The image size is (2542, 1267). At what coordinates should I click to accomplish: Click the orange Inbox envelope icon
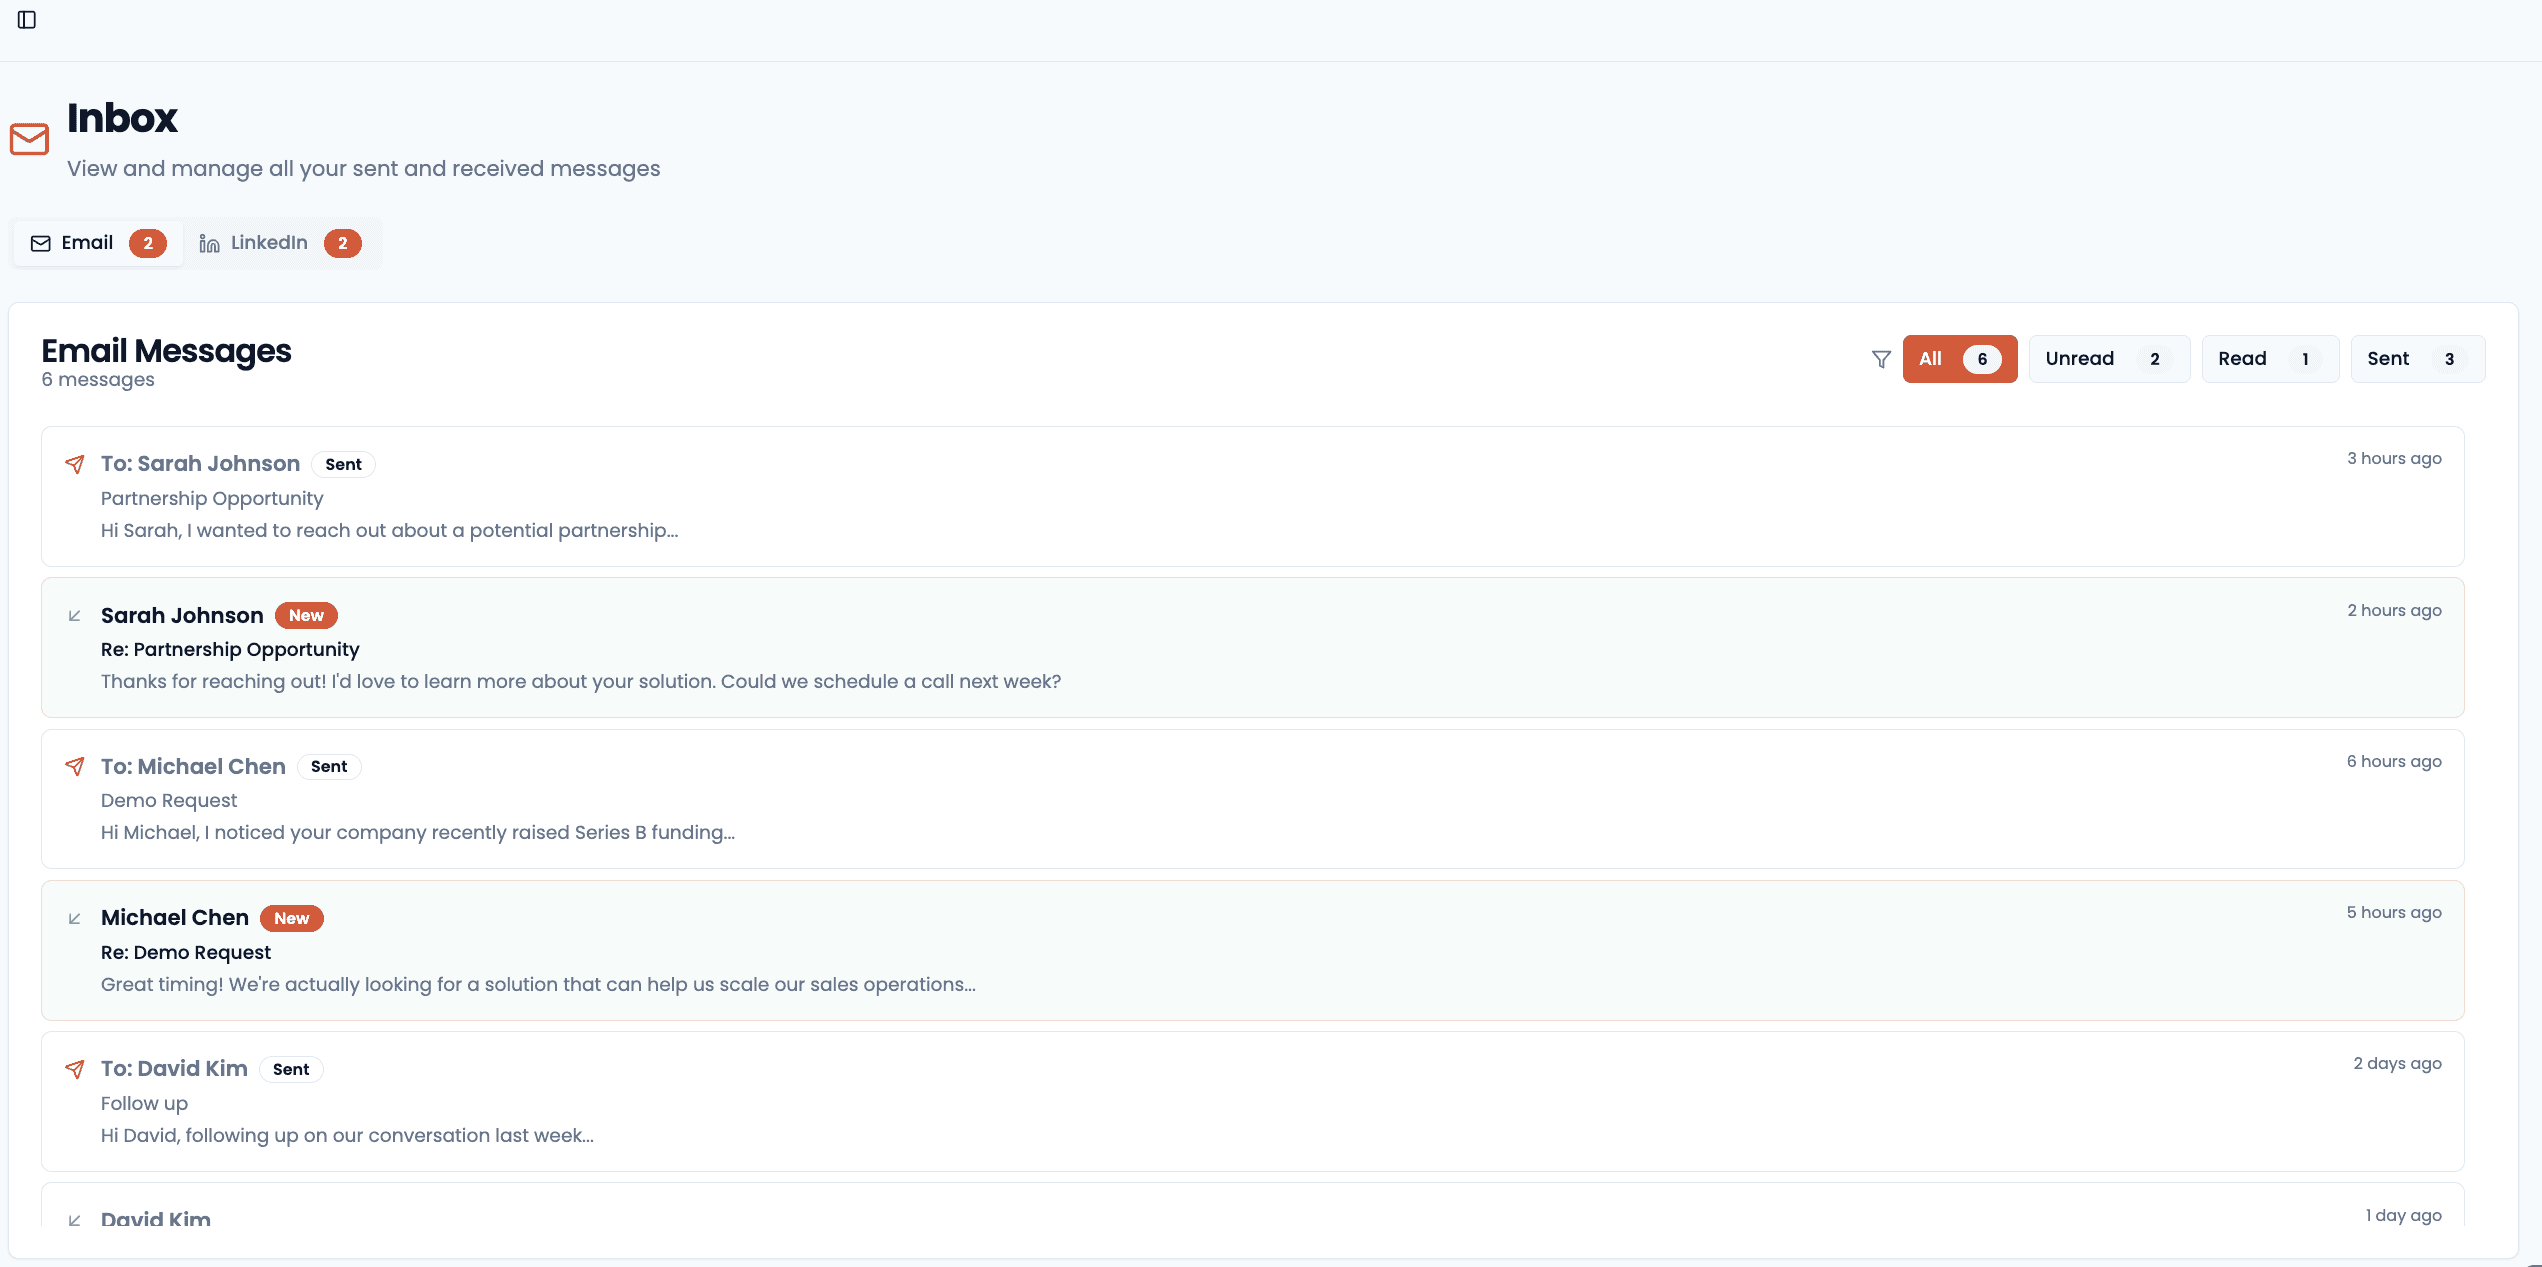(x=30, y=139)
